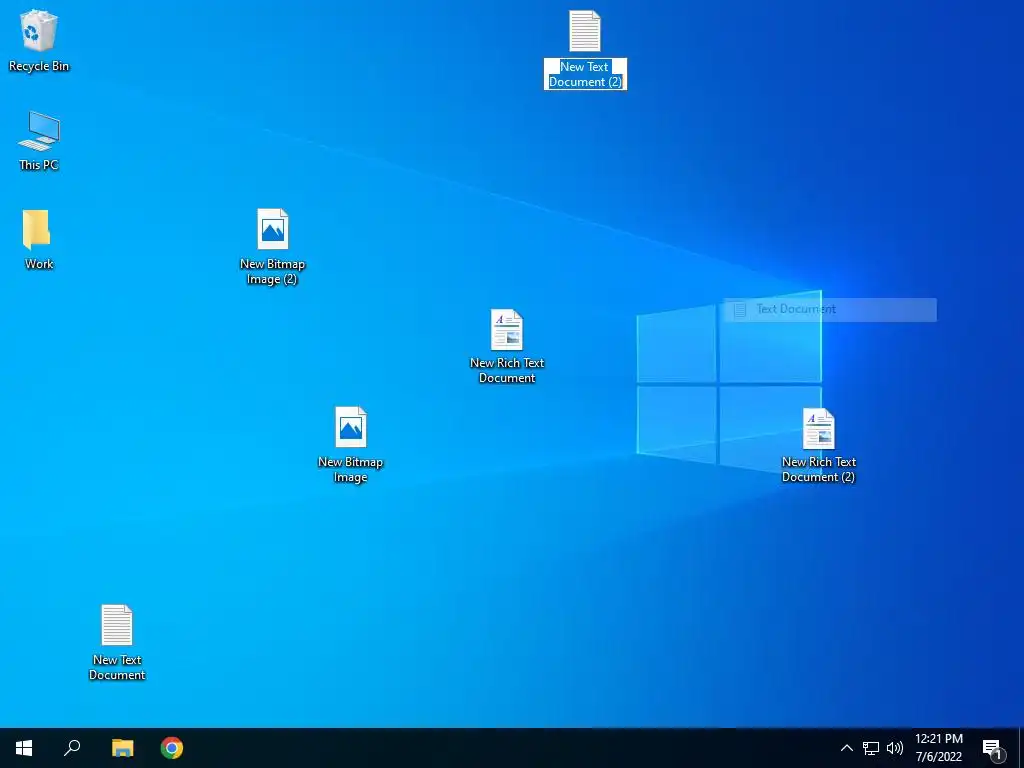
Task: Open File Explorer from the taskbar
Action: (122, 748)
